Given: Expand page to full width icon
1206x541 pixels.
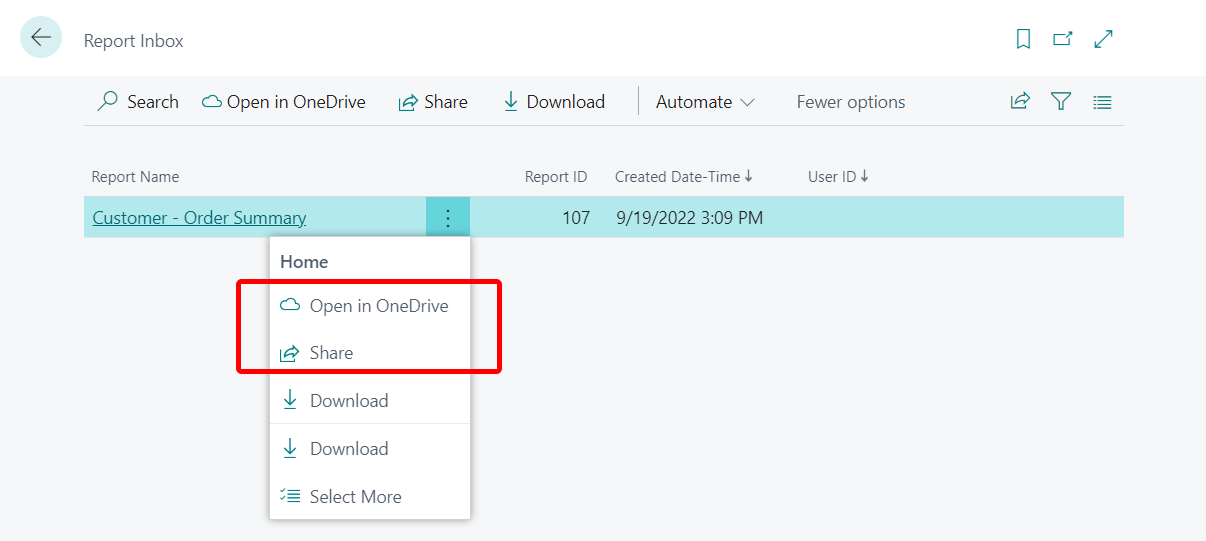Looking at the screenshot, I should tap(1104, 39).
